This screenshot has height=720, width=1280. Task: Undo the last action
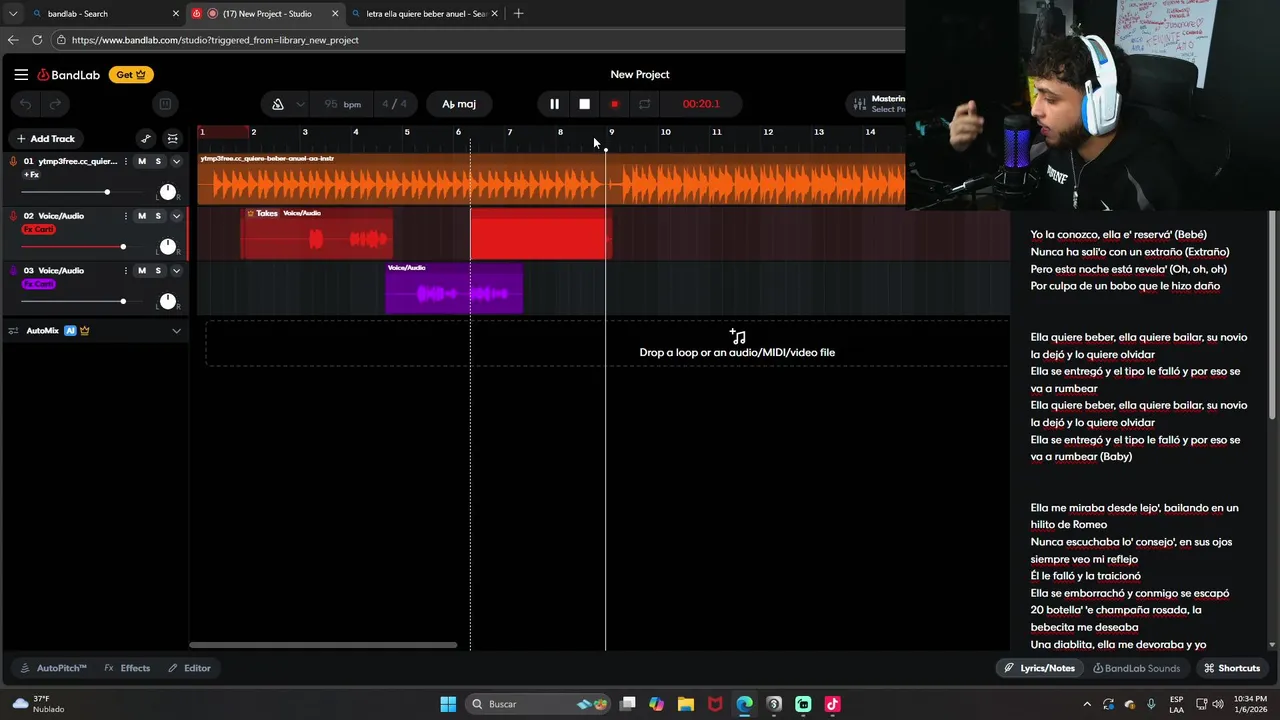click(x=26, y=104)
